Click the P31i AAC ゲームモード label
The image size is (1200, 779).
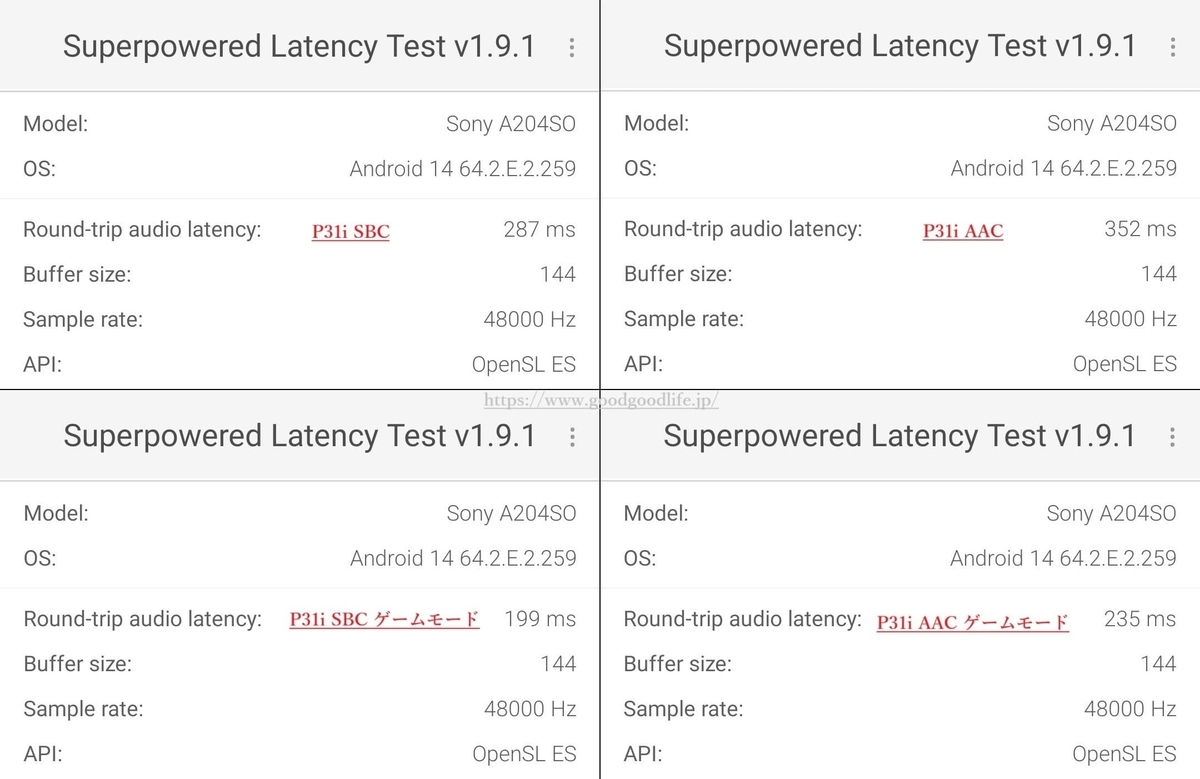[x=972, y=622]
